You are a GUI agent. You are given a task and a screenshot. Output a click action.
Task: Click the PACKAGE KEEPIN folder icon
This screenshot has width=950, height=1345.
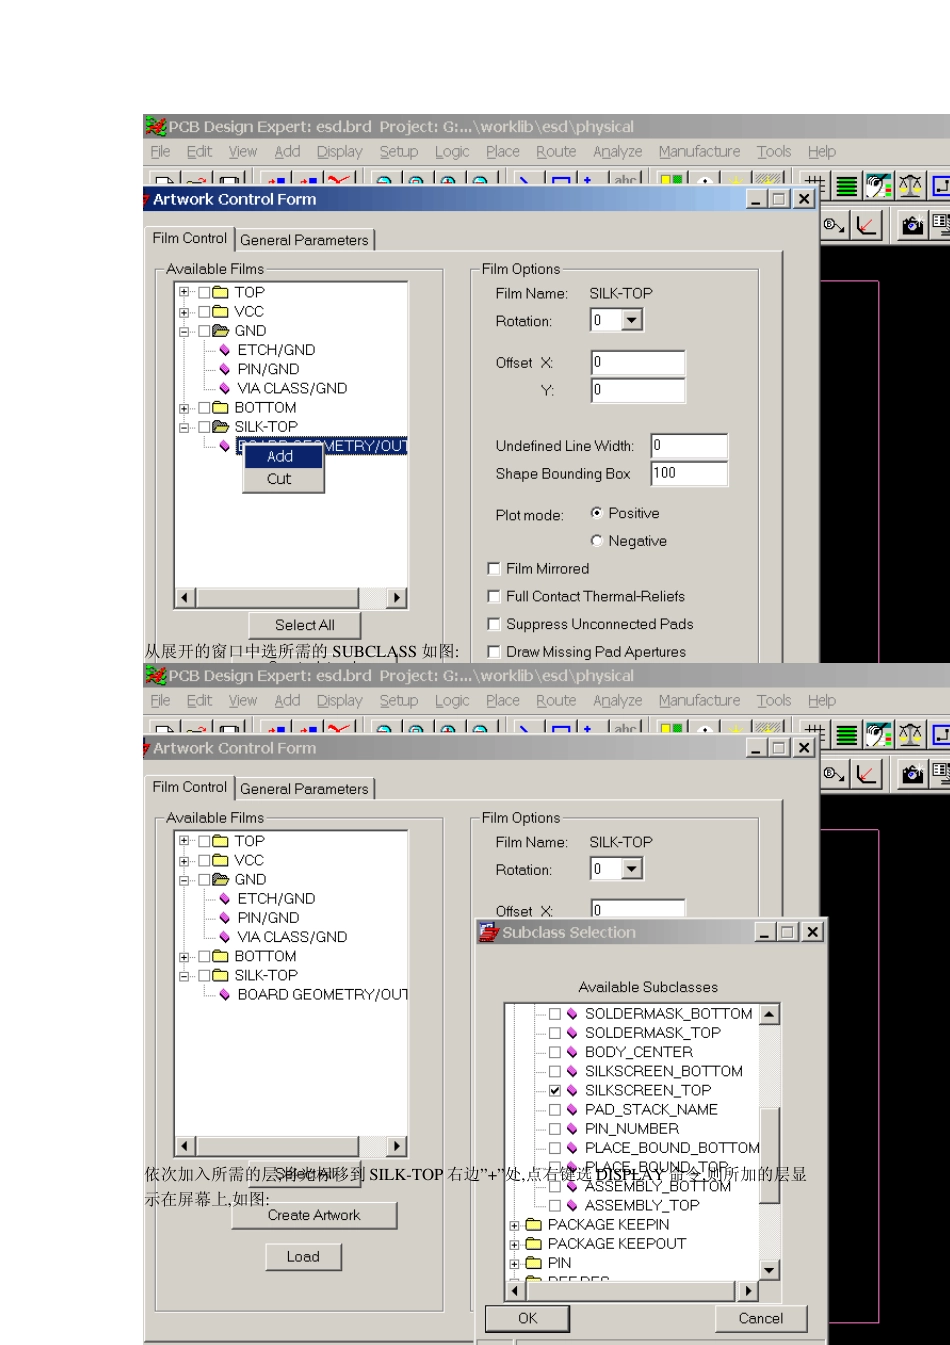click(534, 1225)
